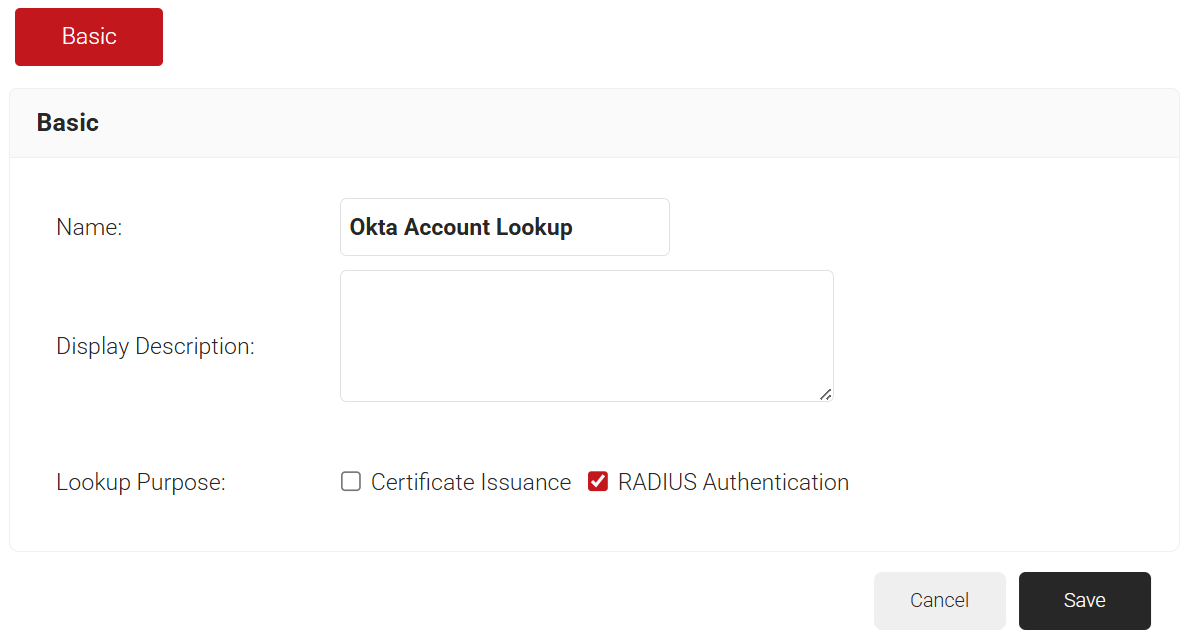Click the red checkmark beside RADIUS Authentication

coord(598,482)
